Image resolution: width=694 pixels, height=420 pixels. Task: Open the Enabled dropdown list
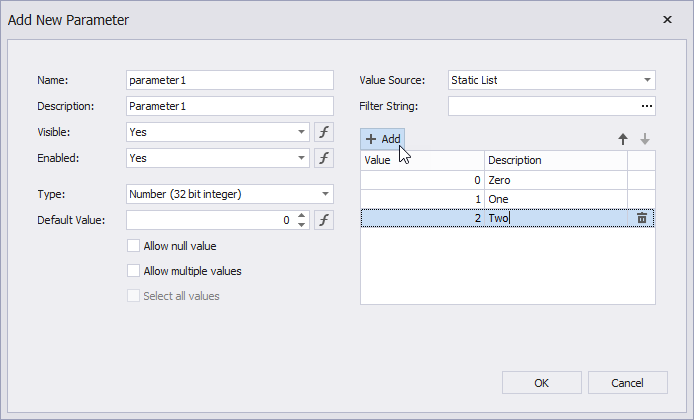[x=302, y=158]
